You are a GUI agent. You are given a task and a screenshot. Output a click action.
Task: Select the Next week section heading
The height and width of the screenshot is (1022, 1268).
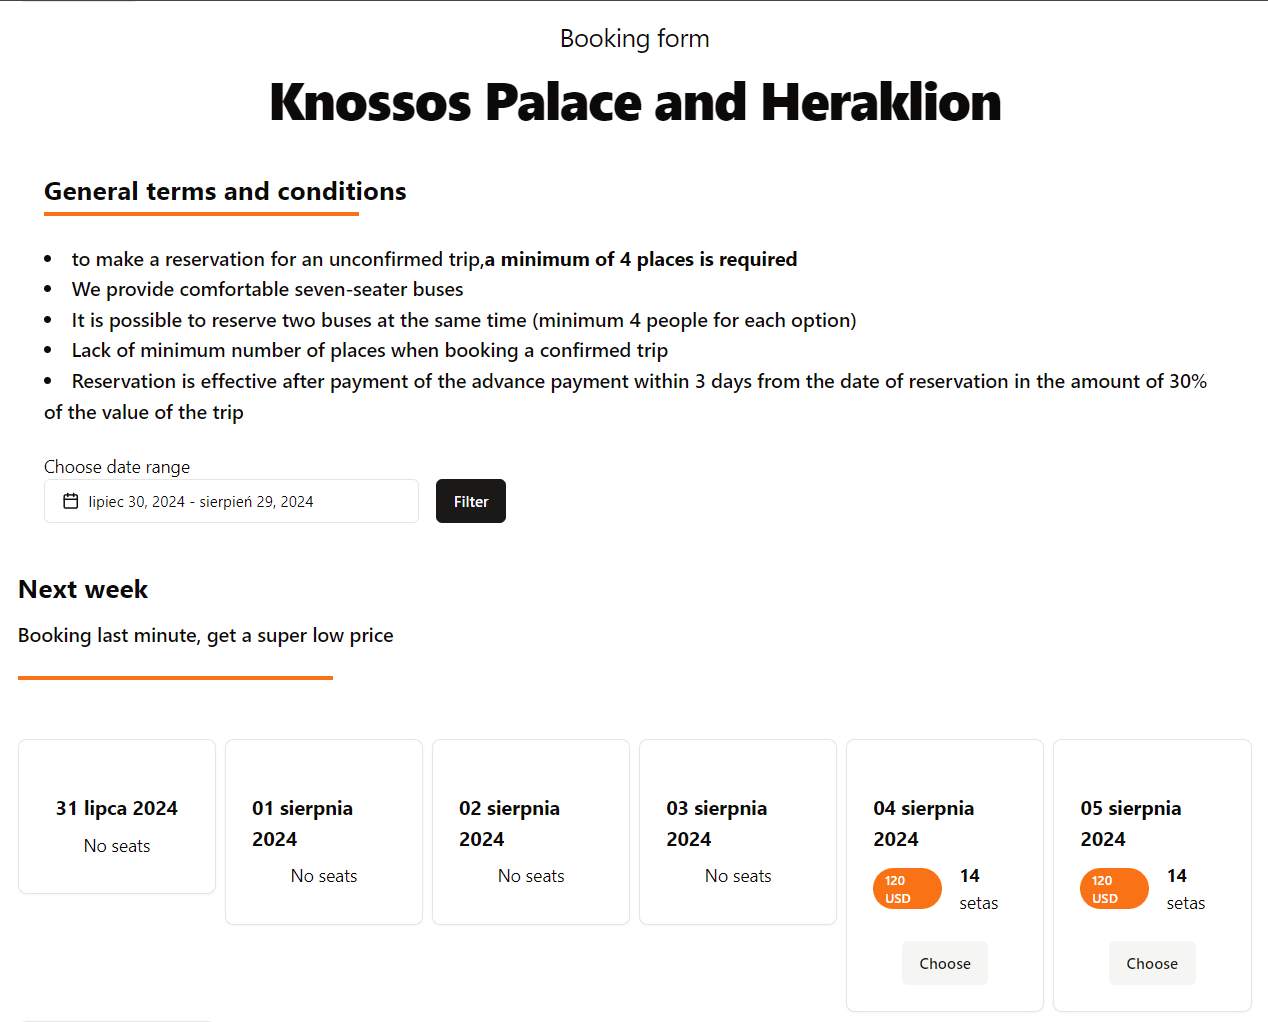[x=83, y=589]
